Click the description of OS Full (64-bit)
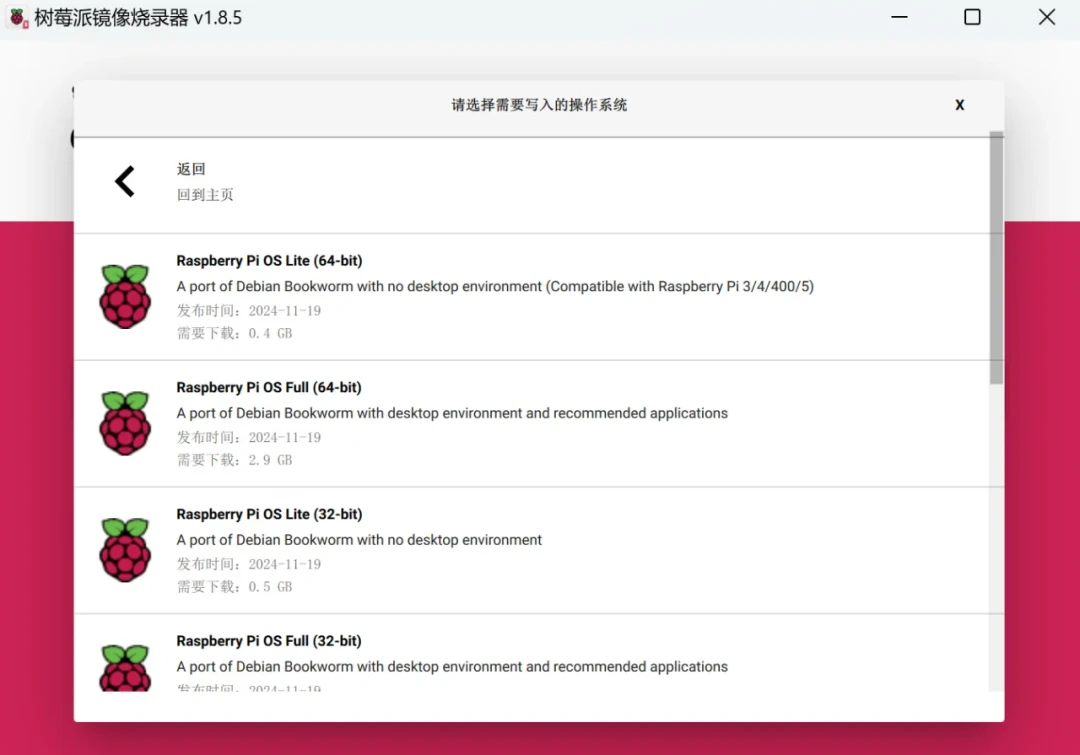This screenshot has height=755, width=1080. (452, 413)
